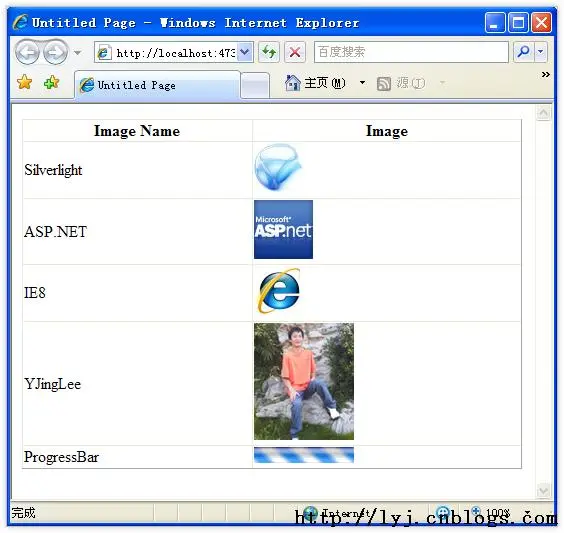This screenshot has width=564, height=533.
Task: Minimize the Internet Explorer window
Action: tap(495, 22)
